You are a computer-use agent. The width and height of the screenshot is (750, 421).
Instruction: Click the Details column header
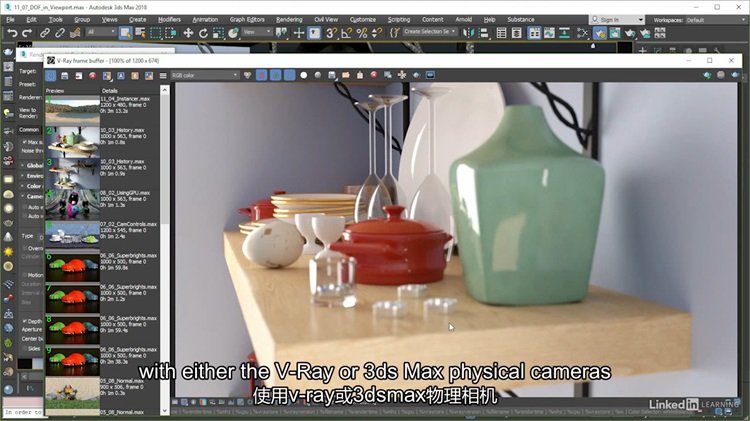pos(110,90)
